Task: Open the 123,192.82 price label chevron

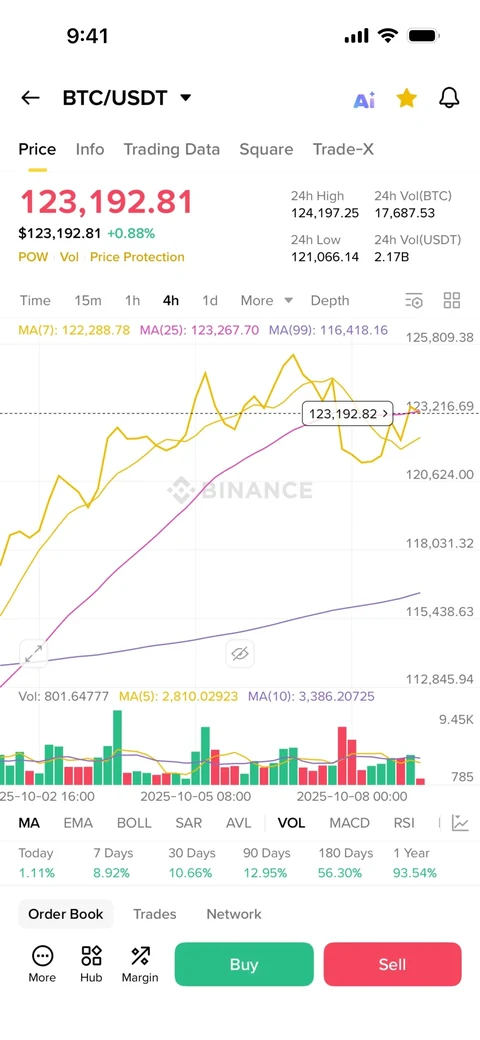Action: [385, 414]
